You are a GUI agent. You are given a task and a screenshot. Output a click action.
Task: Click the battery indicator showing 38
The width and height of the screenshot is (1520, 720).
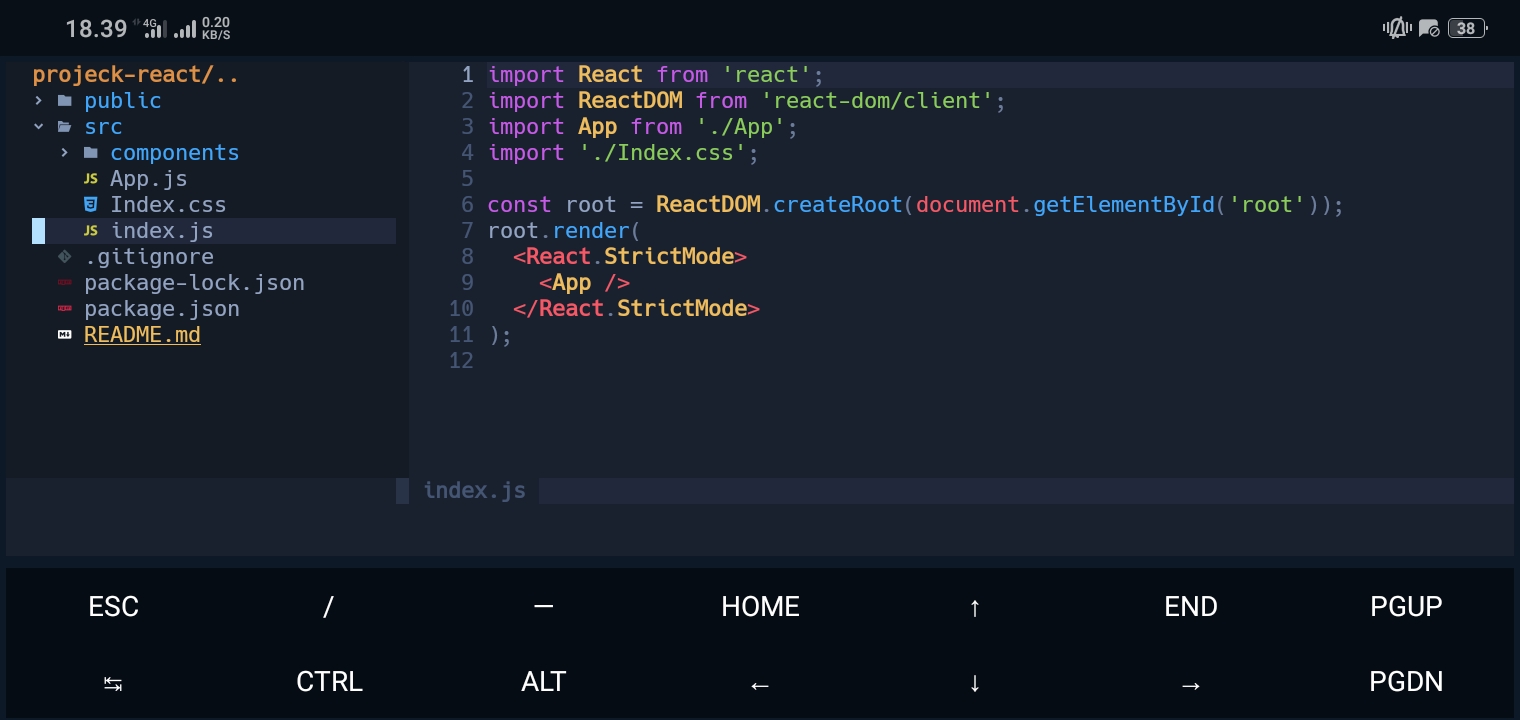pyautogui.click(x=1467, y=29)
